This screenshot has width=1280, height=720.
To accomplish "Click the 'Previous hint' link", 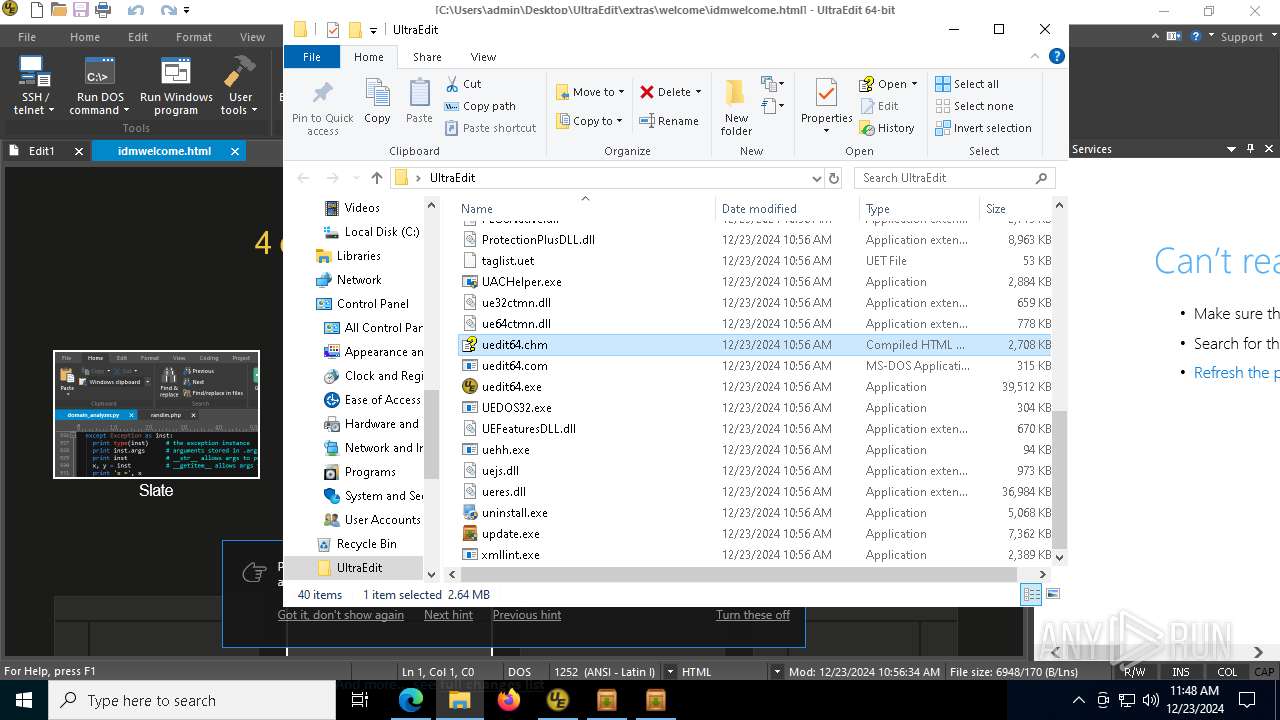I will coord(527,615).
